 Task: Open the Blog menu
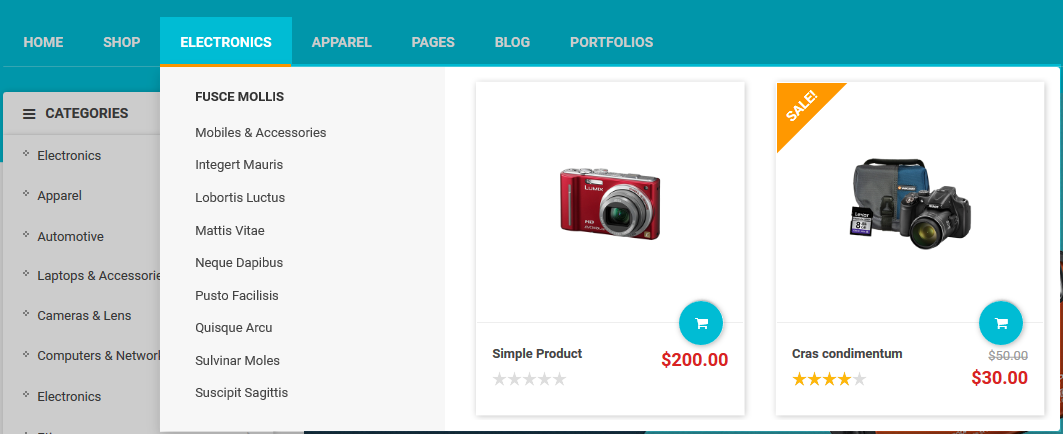513,42
